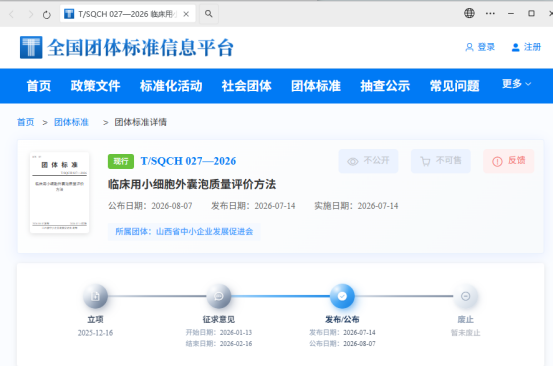Screen dimensions: 554x367
Task: Open the 标准化活动 navigation item
Action: (x=171, y=86)
